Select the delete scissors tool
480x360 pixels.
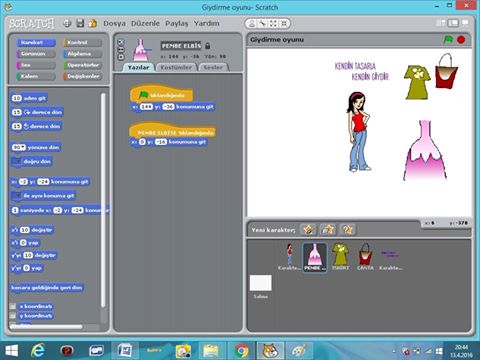263,23
